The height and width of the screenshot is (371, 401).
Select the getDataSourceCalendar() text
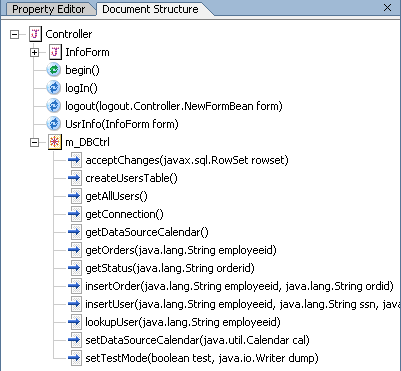pos(147,232)
